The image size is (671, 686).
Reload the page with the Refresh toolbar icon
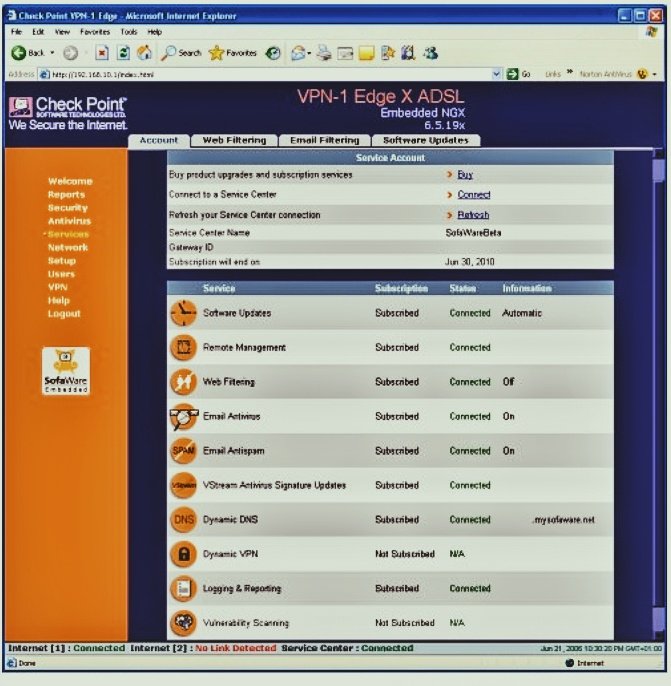(123, 53)
